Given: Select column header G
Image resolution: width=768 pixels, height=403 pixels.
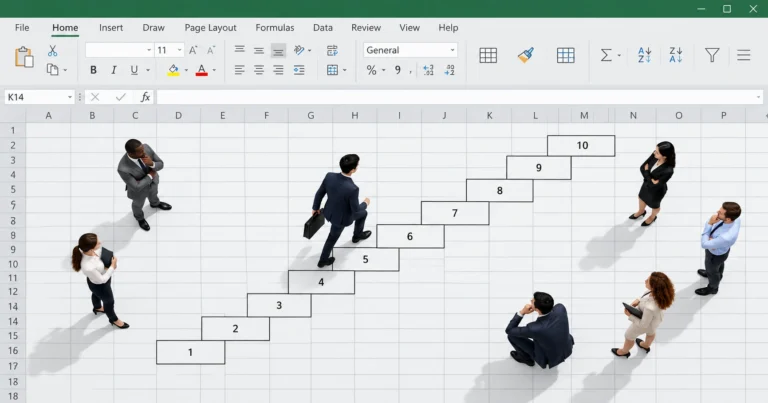Looking at the screenshot, I should coord(311,116).
